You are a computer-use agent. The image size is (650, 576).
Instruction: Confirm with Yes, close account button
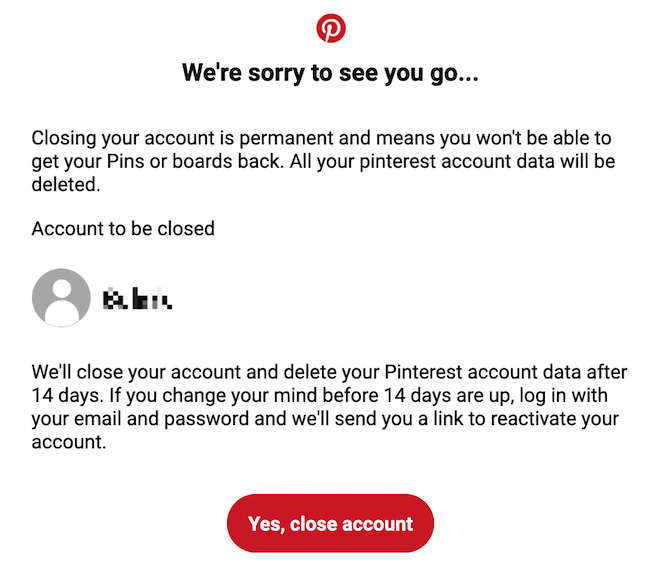[x=330, y=523]
